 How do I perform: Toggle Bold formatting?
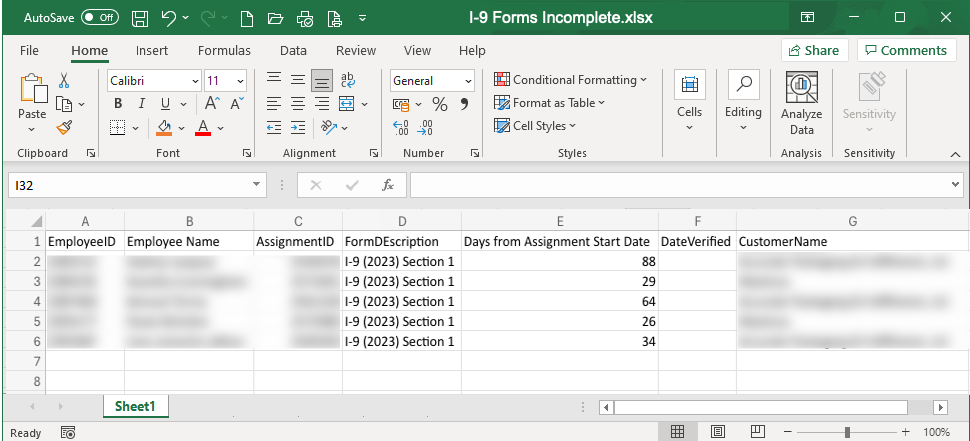pos(118,104)
